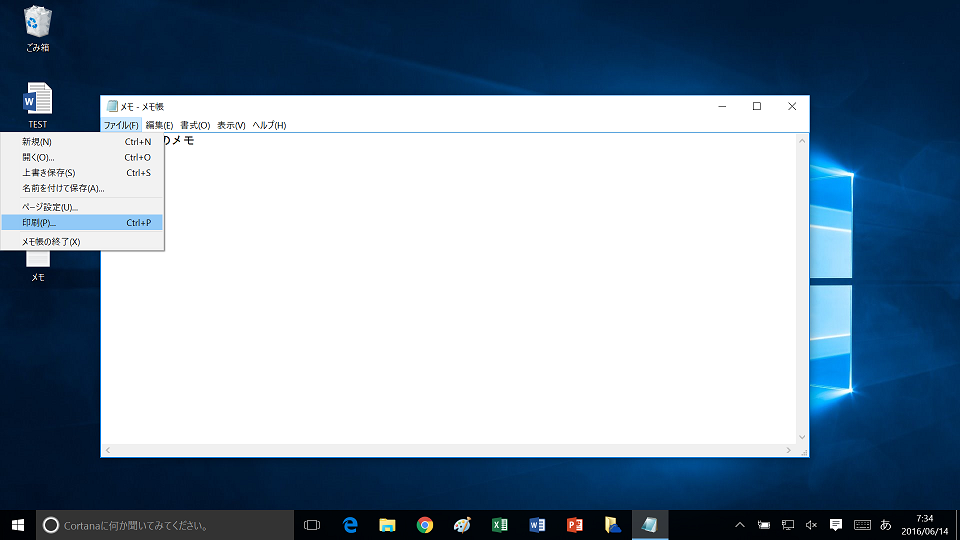Show hidden system tray icons chevron

point(740,524)
